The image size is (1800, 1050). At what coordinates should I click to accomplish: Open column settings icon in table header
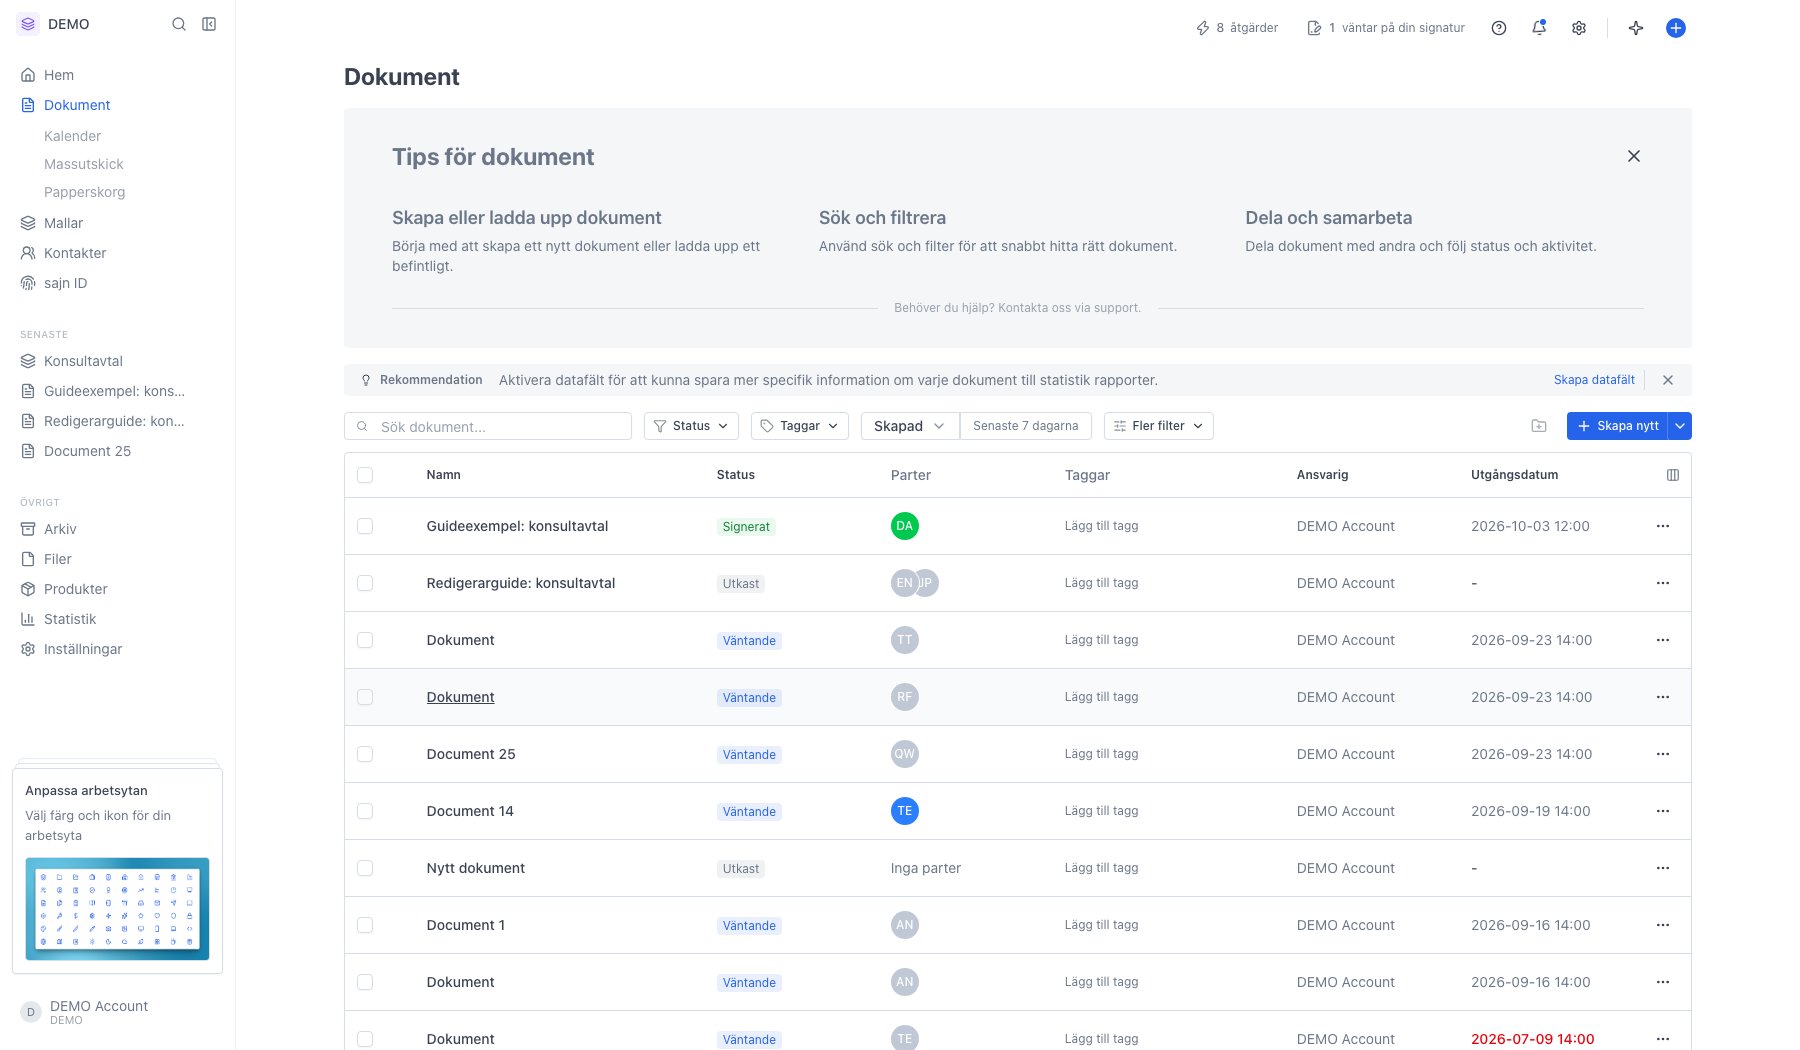point(1673,475)
